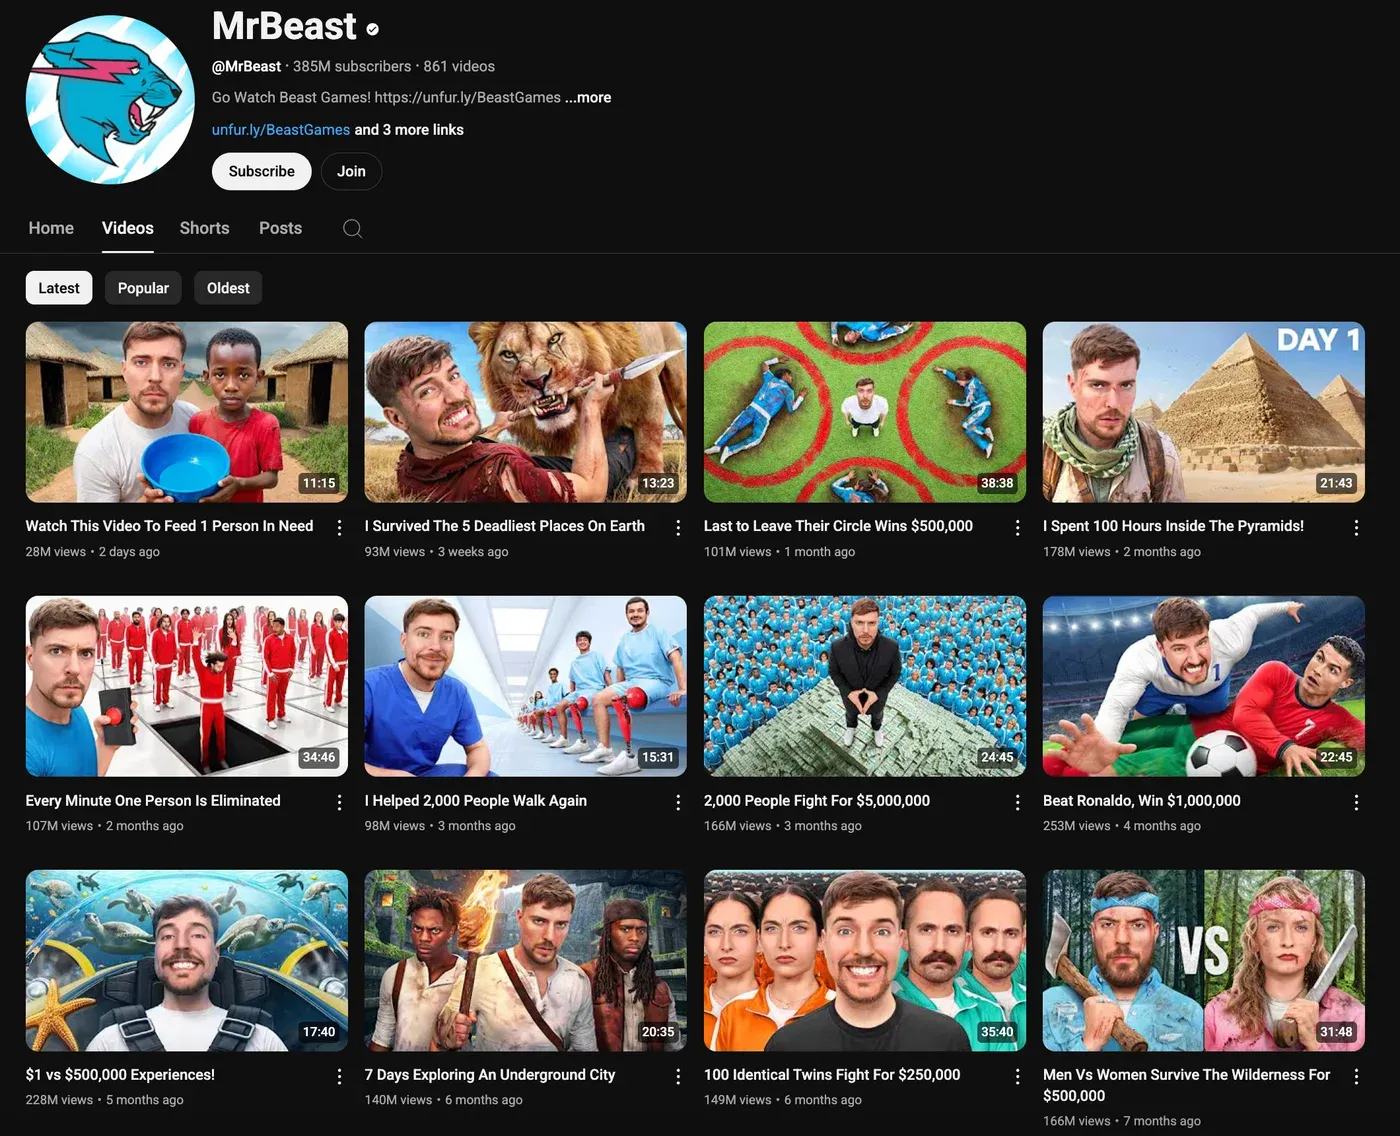
Task: Go to the Home tab
Action: 51,228
